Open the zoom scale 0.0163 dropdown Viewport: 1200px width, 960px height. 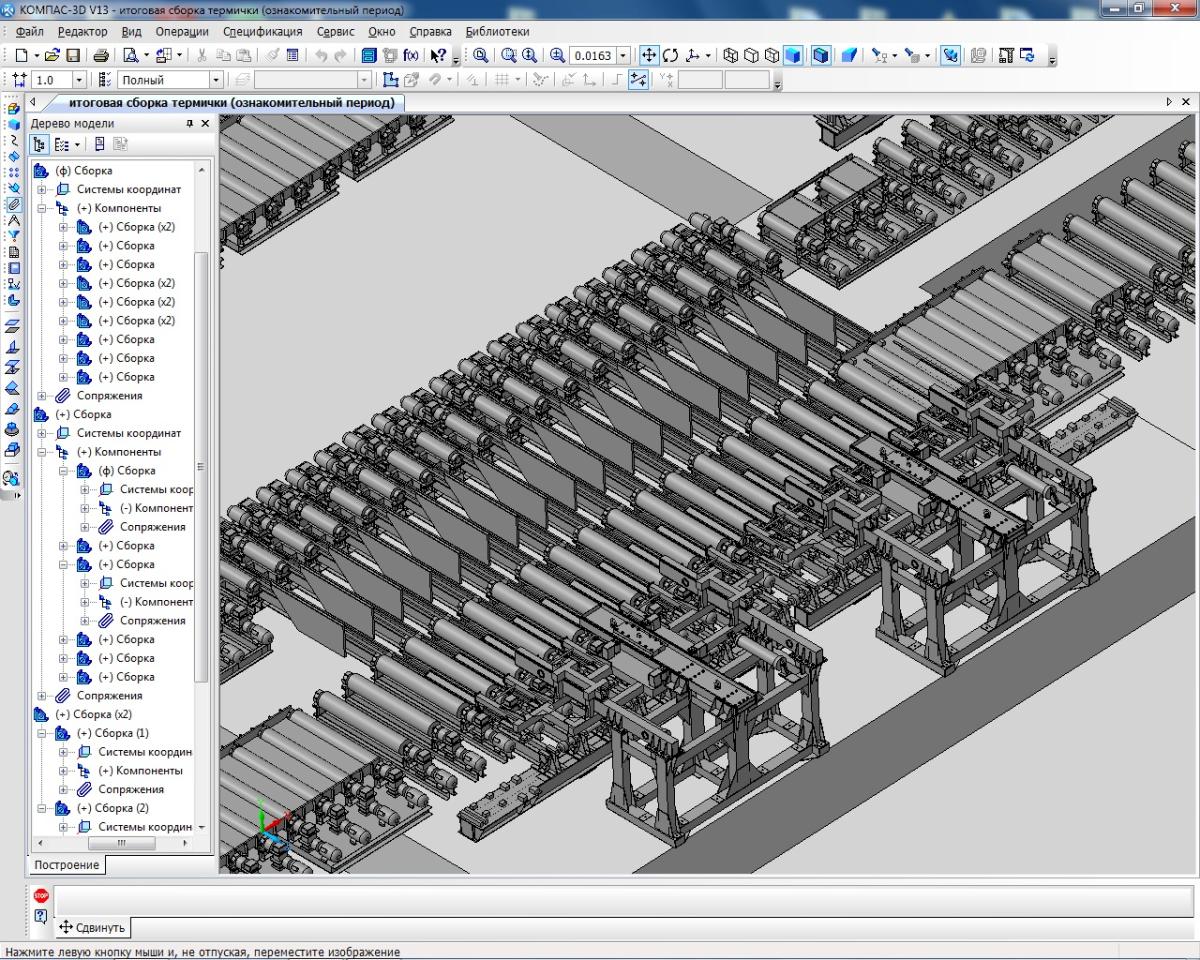coord(624,56)
